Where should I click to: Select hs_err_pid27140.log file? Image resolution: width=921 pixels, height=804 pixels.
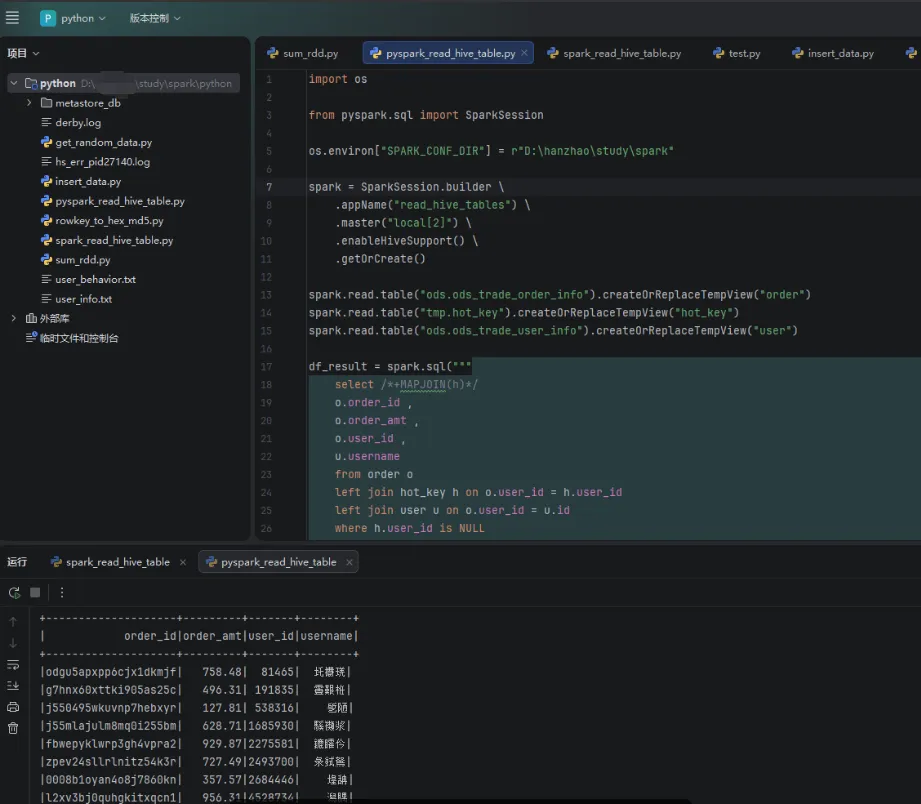(x=102, y=162)
